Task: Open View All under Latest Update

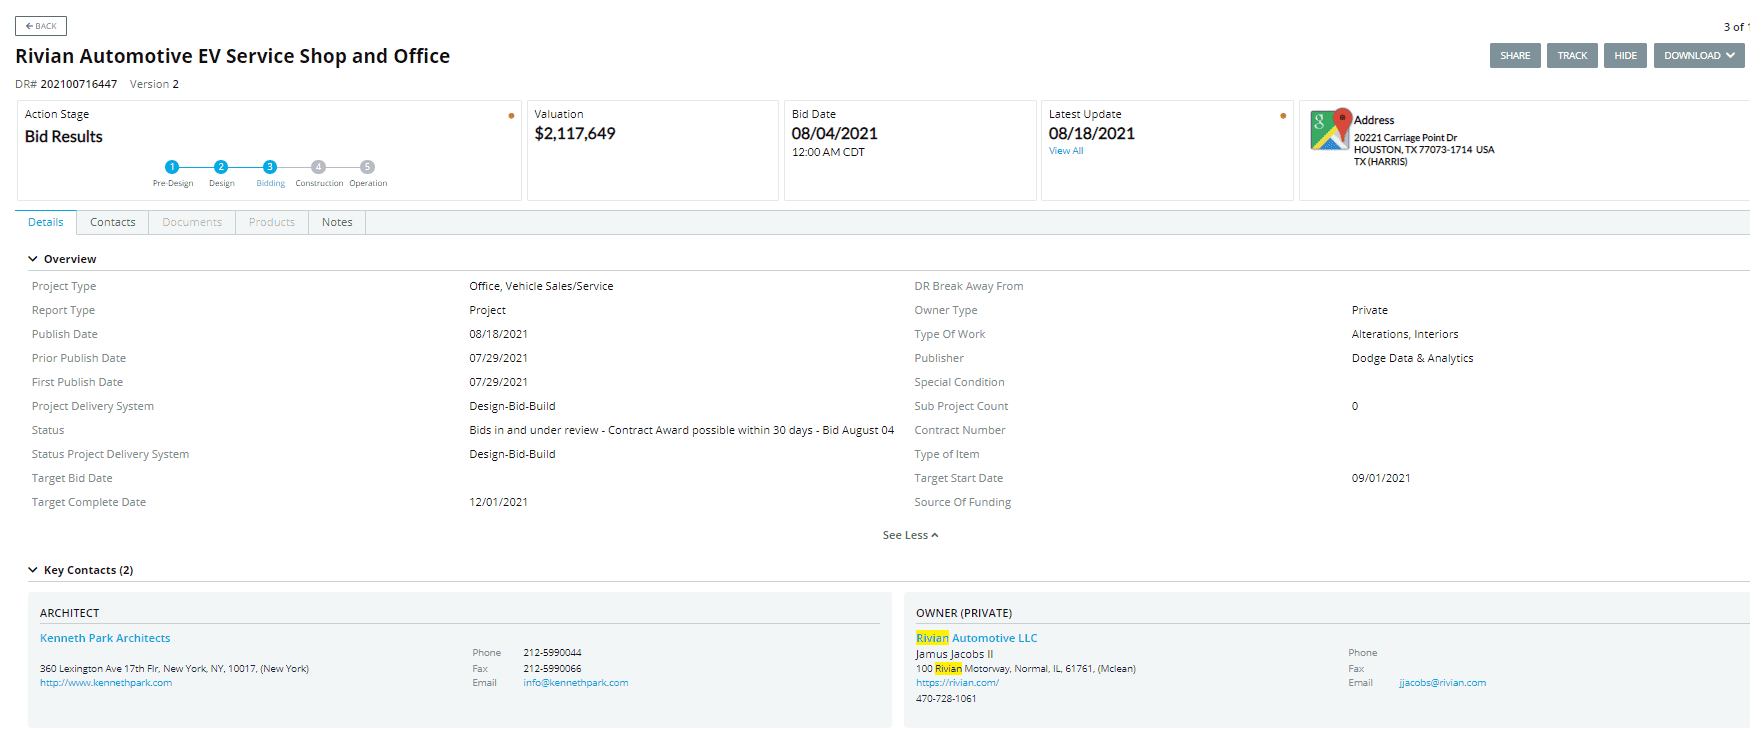Action: [x=1066, y=151]
